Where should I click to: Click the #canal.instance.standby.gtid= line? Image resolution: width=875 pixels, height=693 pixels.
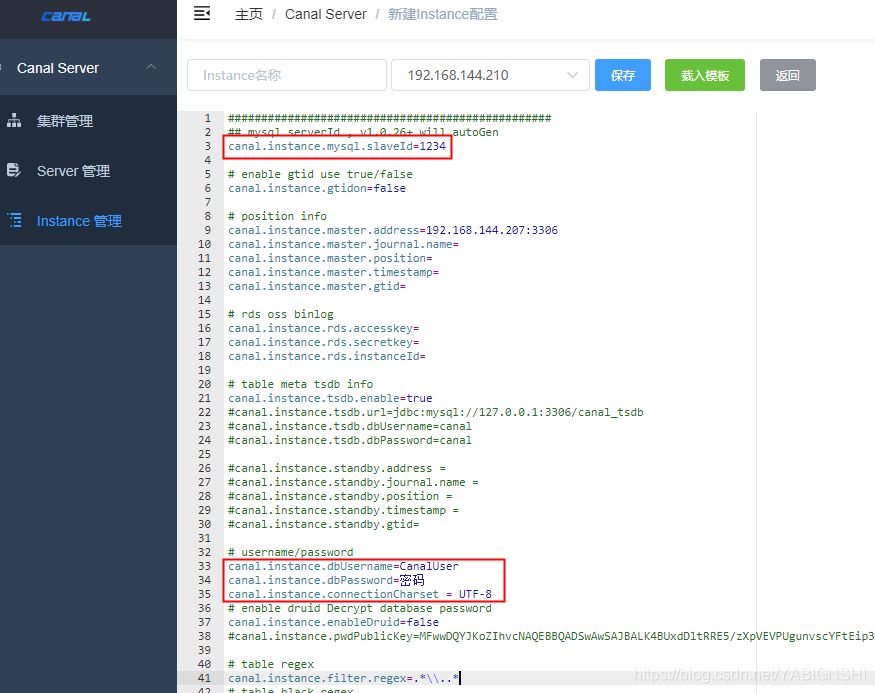tap(323, 524)
